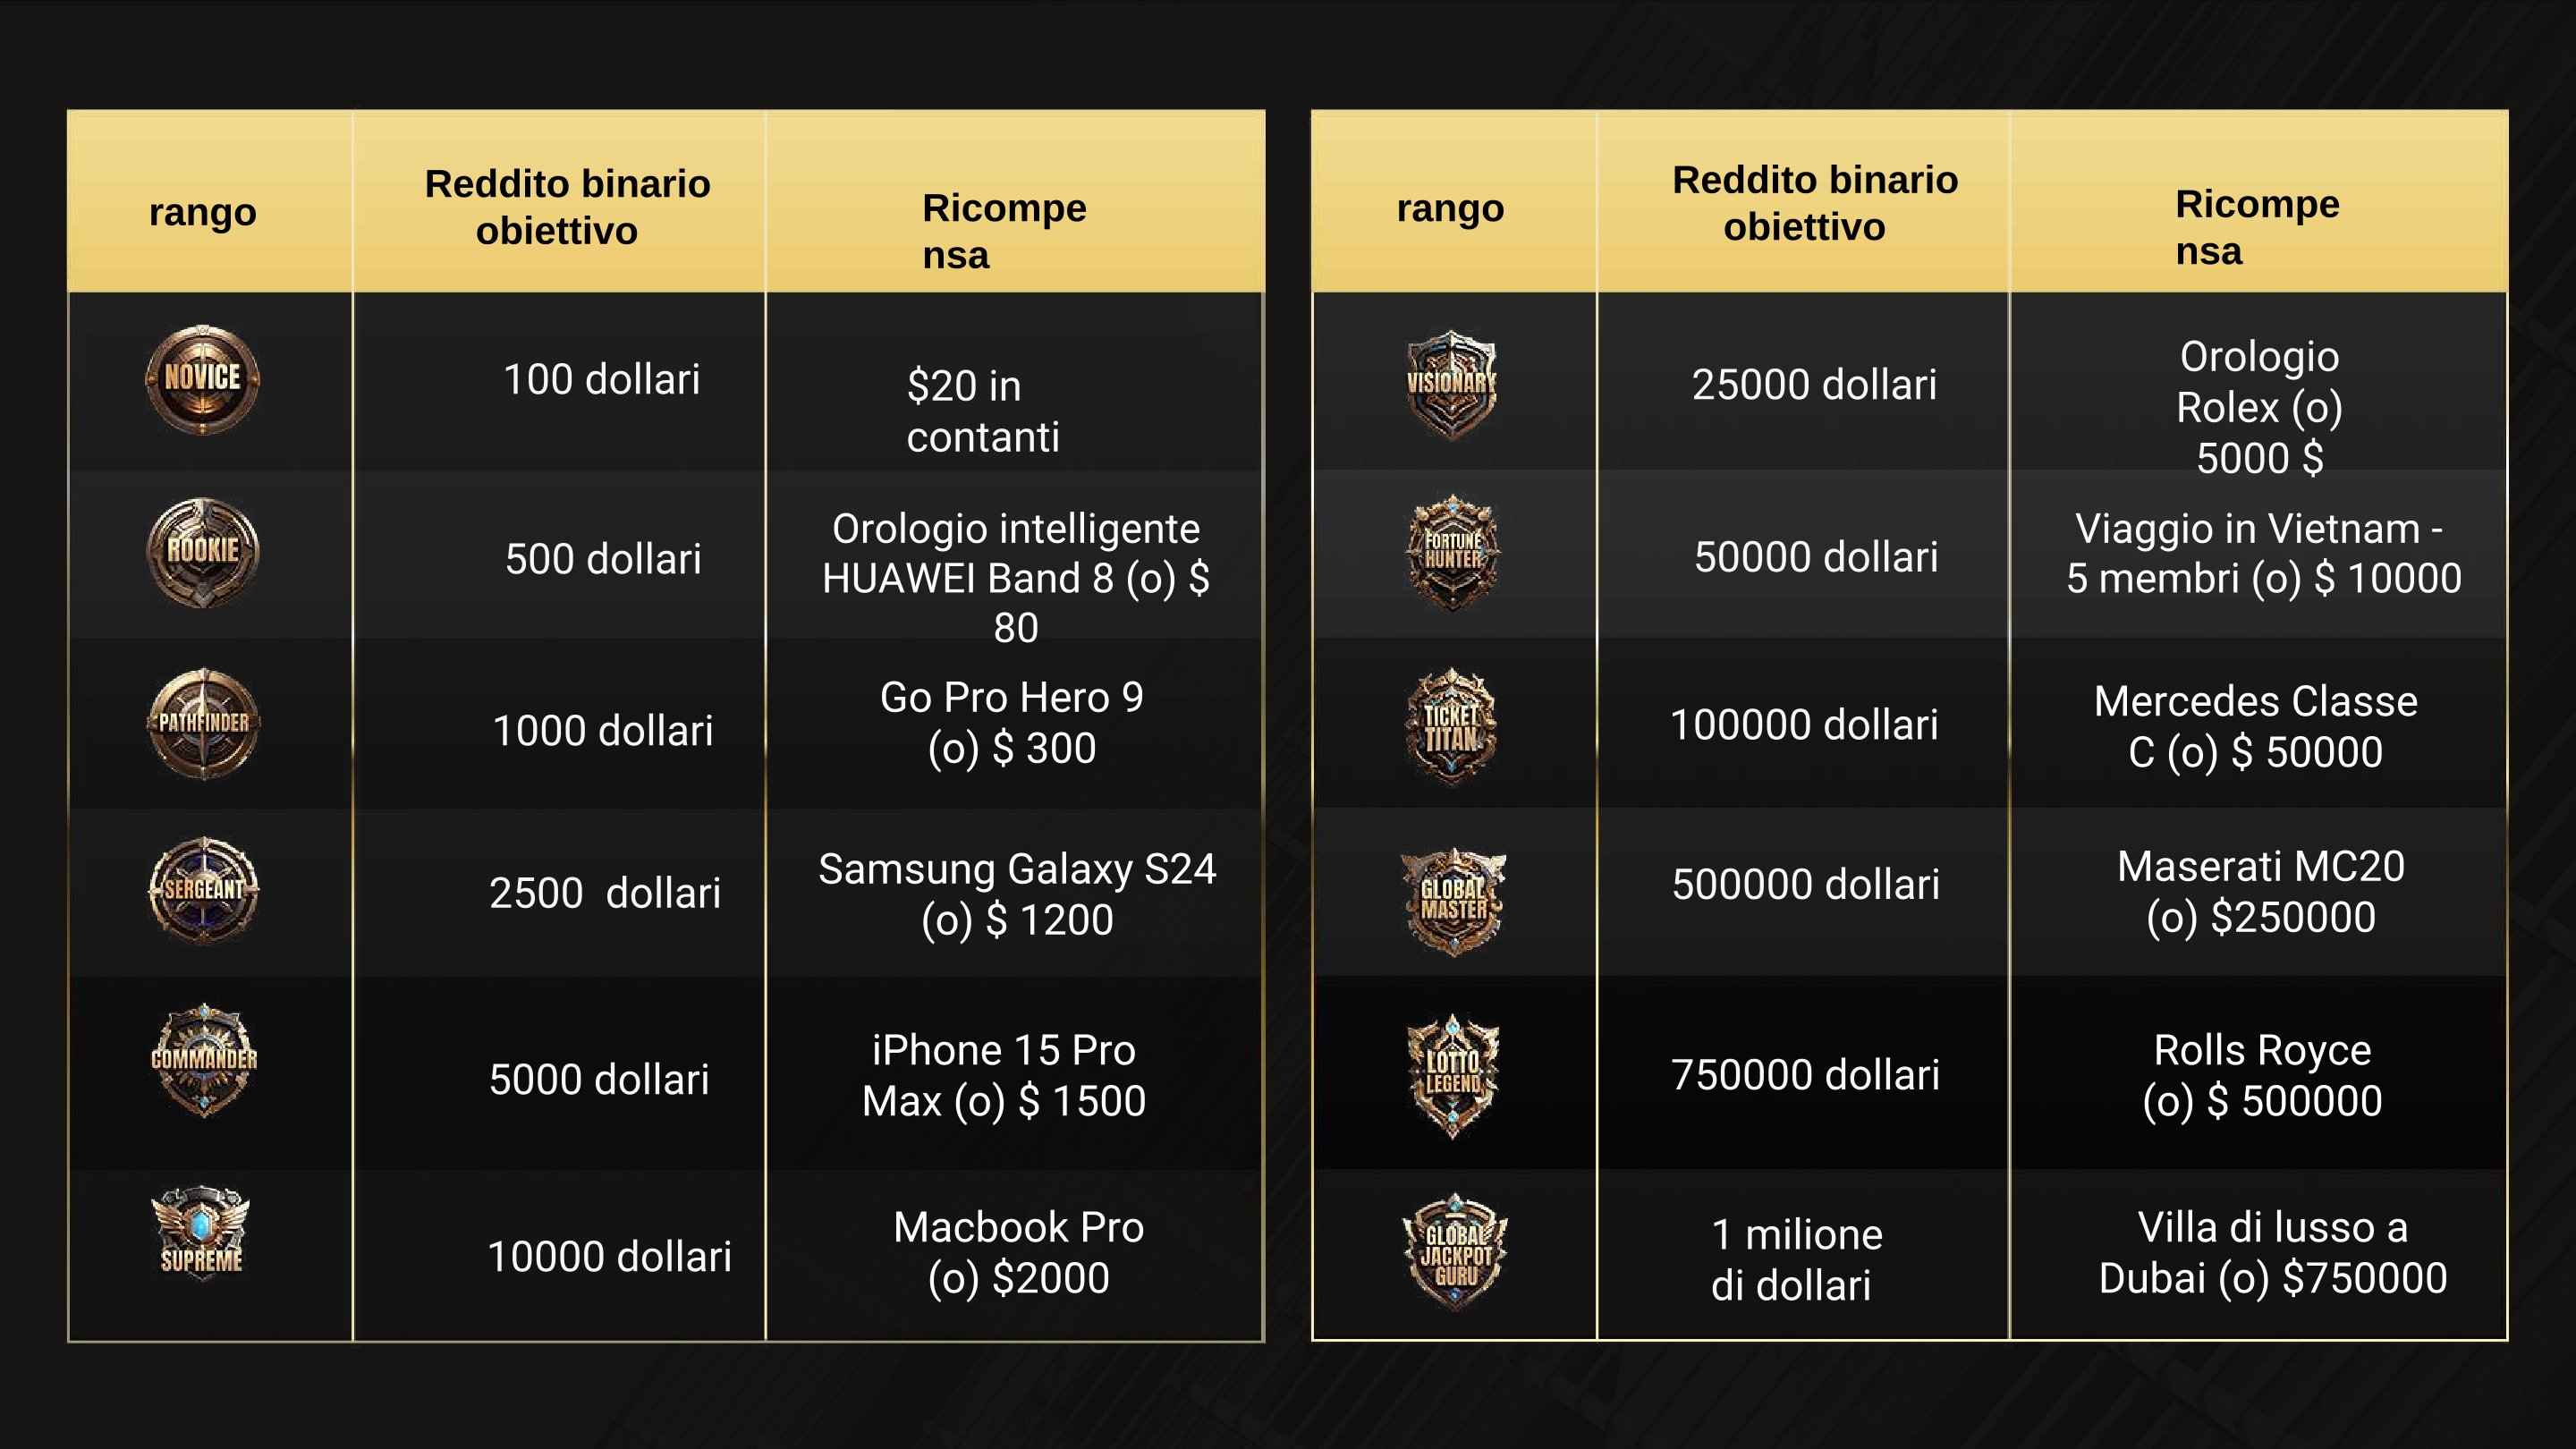The height and width of the screenshot is (1449, 2576).
Task: Click the Visionary rank badge
Action: coord(1451,384)
